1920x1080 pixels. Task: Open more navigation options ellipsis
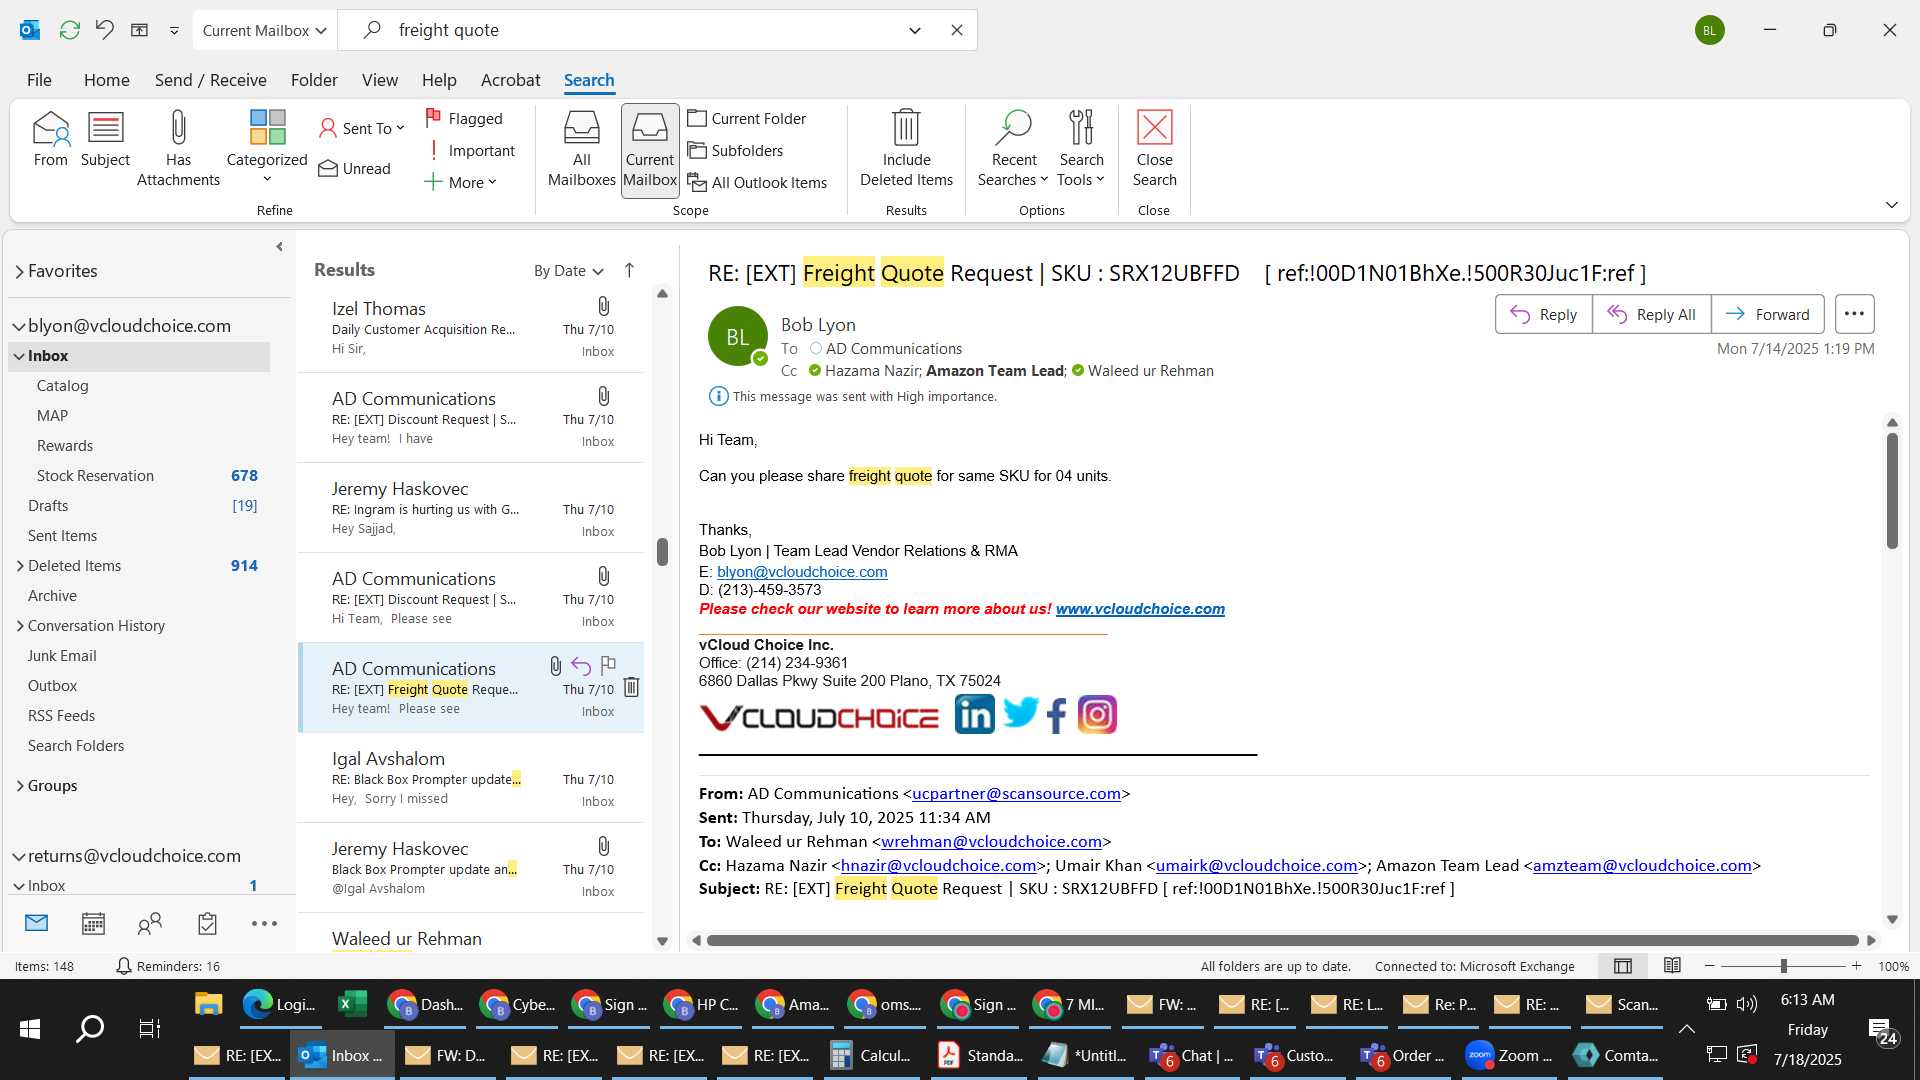(x=264, y=923)
